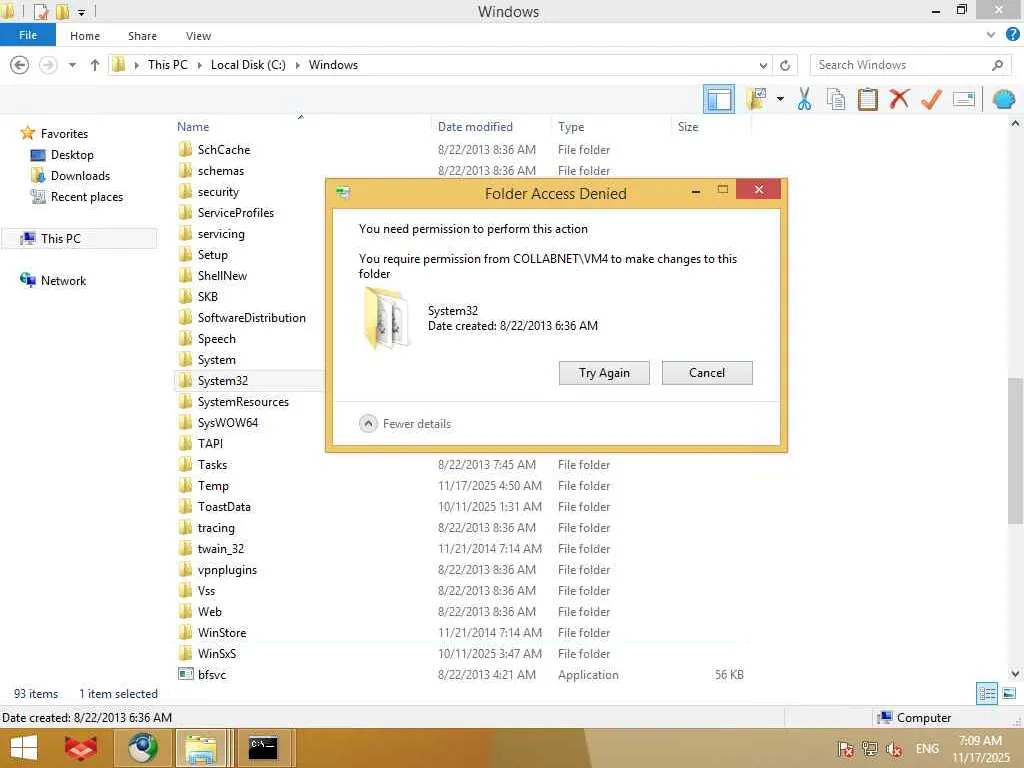Click the Action Center flag tray icon
The image size is (1024, 768).
point(845,749)
